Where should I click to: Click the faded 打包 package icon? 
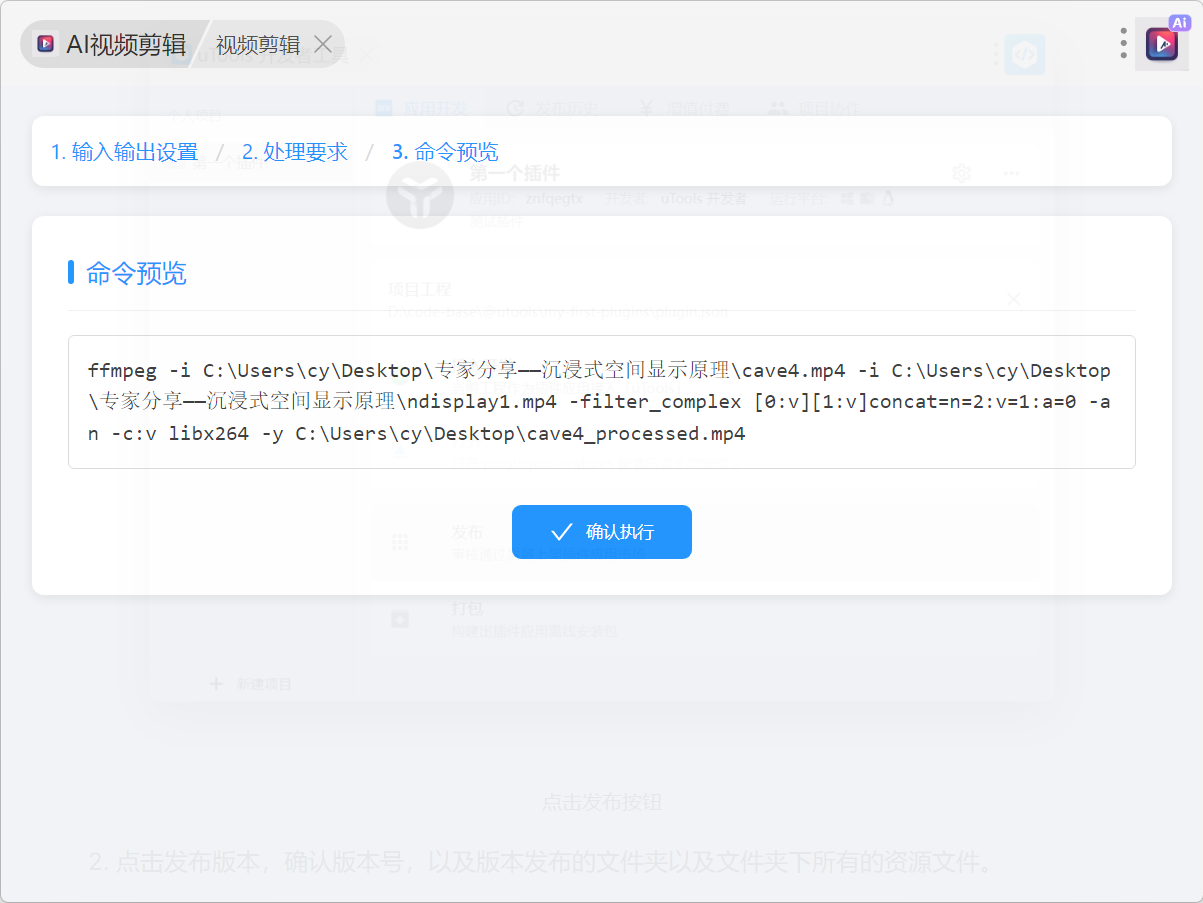click(x=400, y=619)
